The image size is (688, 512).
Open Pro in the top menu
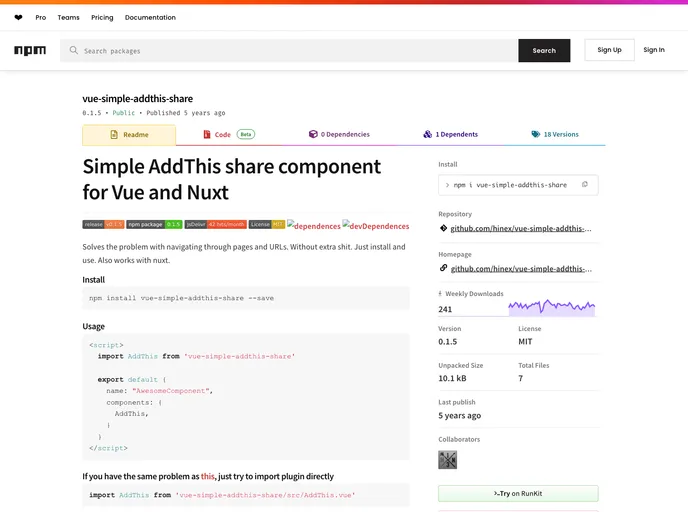[x=41, y=18]
